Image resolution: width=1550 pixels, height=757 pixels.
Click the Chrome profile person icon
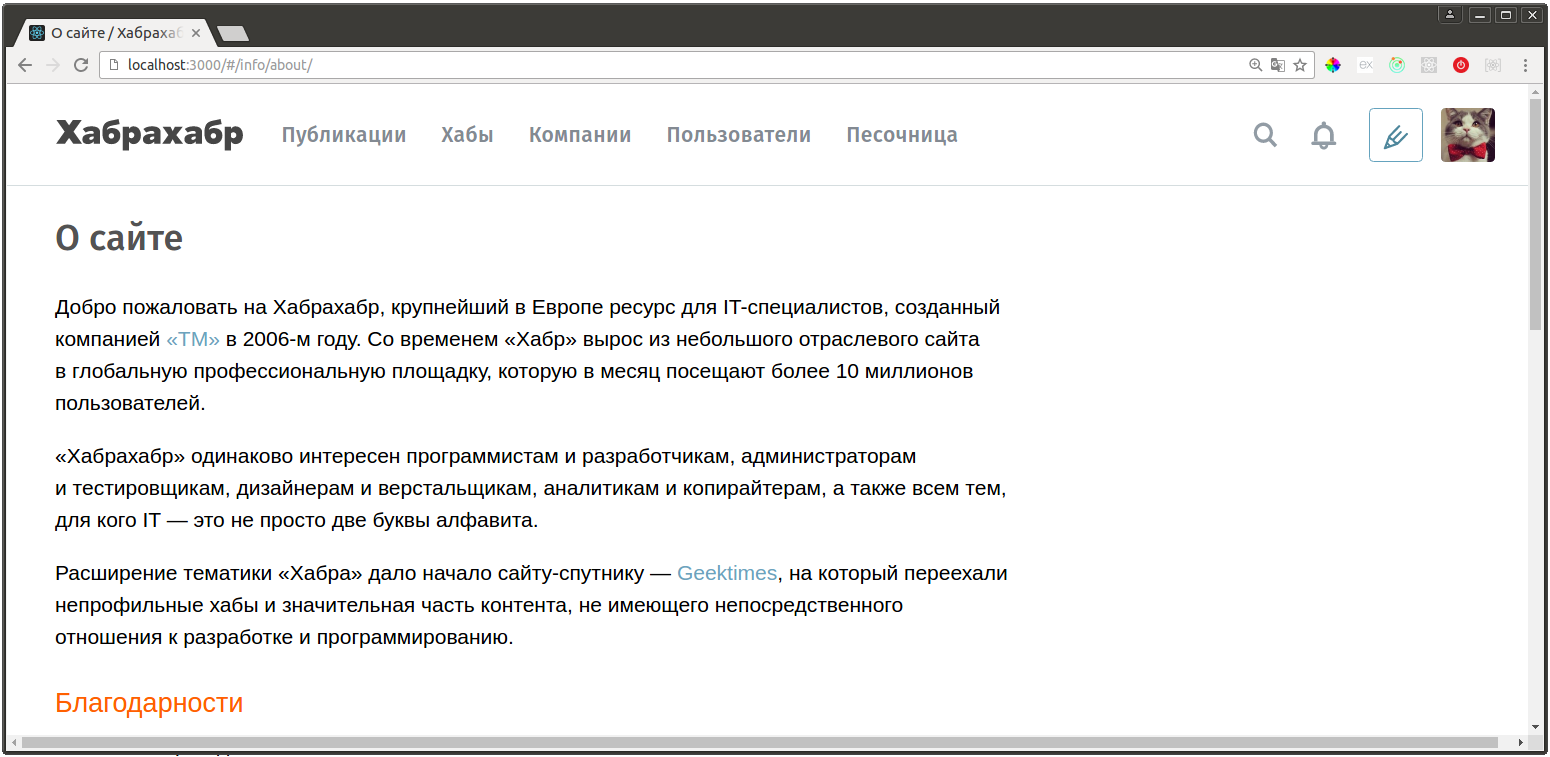point(1450,14)
